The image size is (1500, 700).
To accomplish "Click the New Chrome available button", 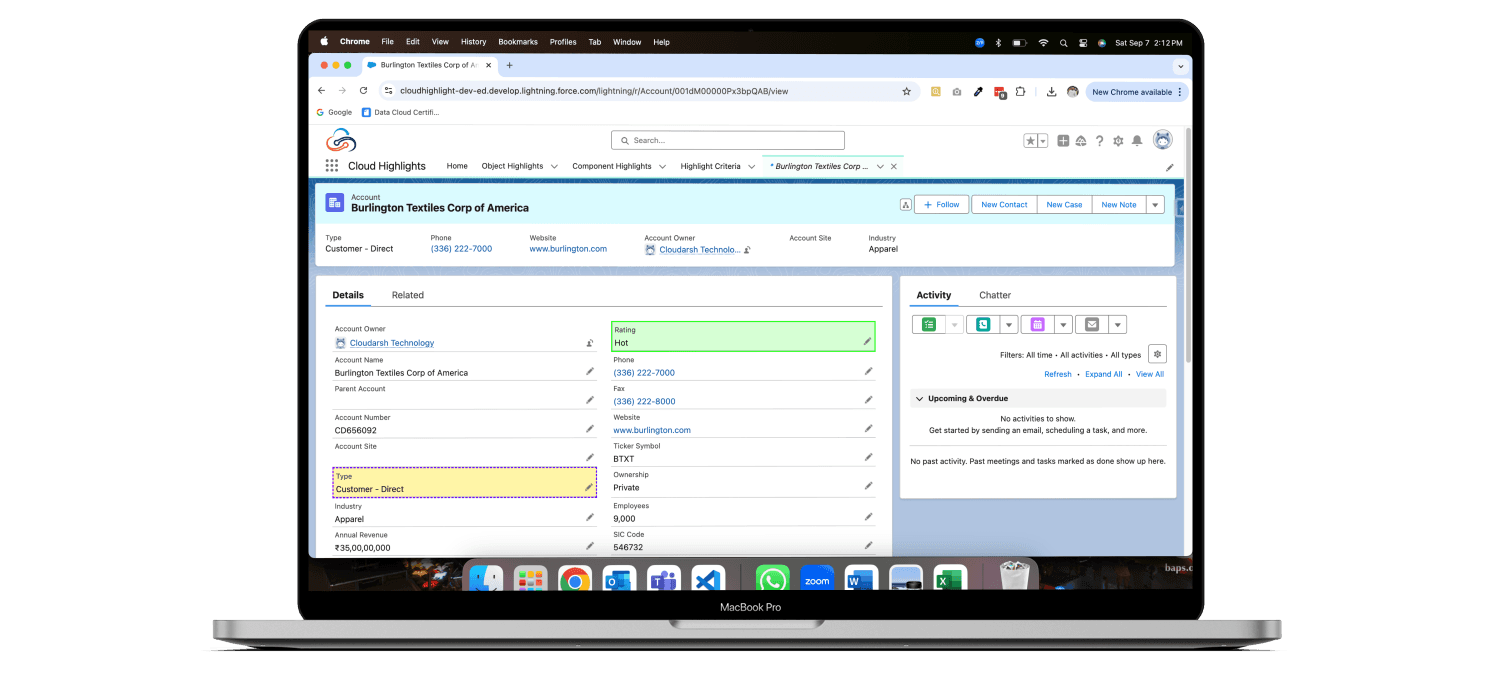I will coord(1137,91).
